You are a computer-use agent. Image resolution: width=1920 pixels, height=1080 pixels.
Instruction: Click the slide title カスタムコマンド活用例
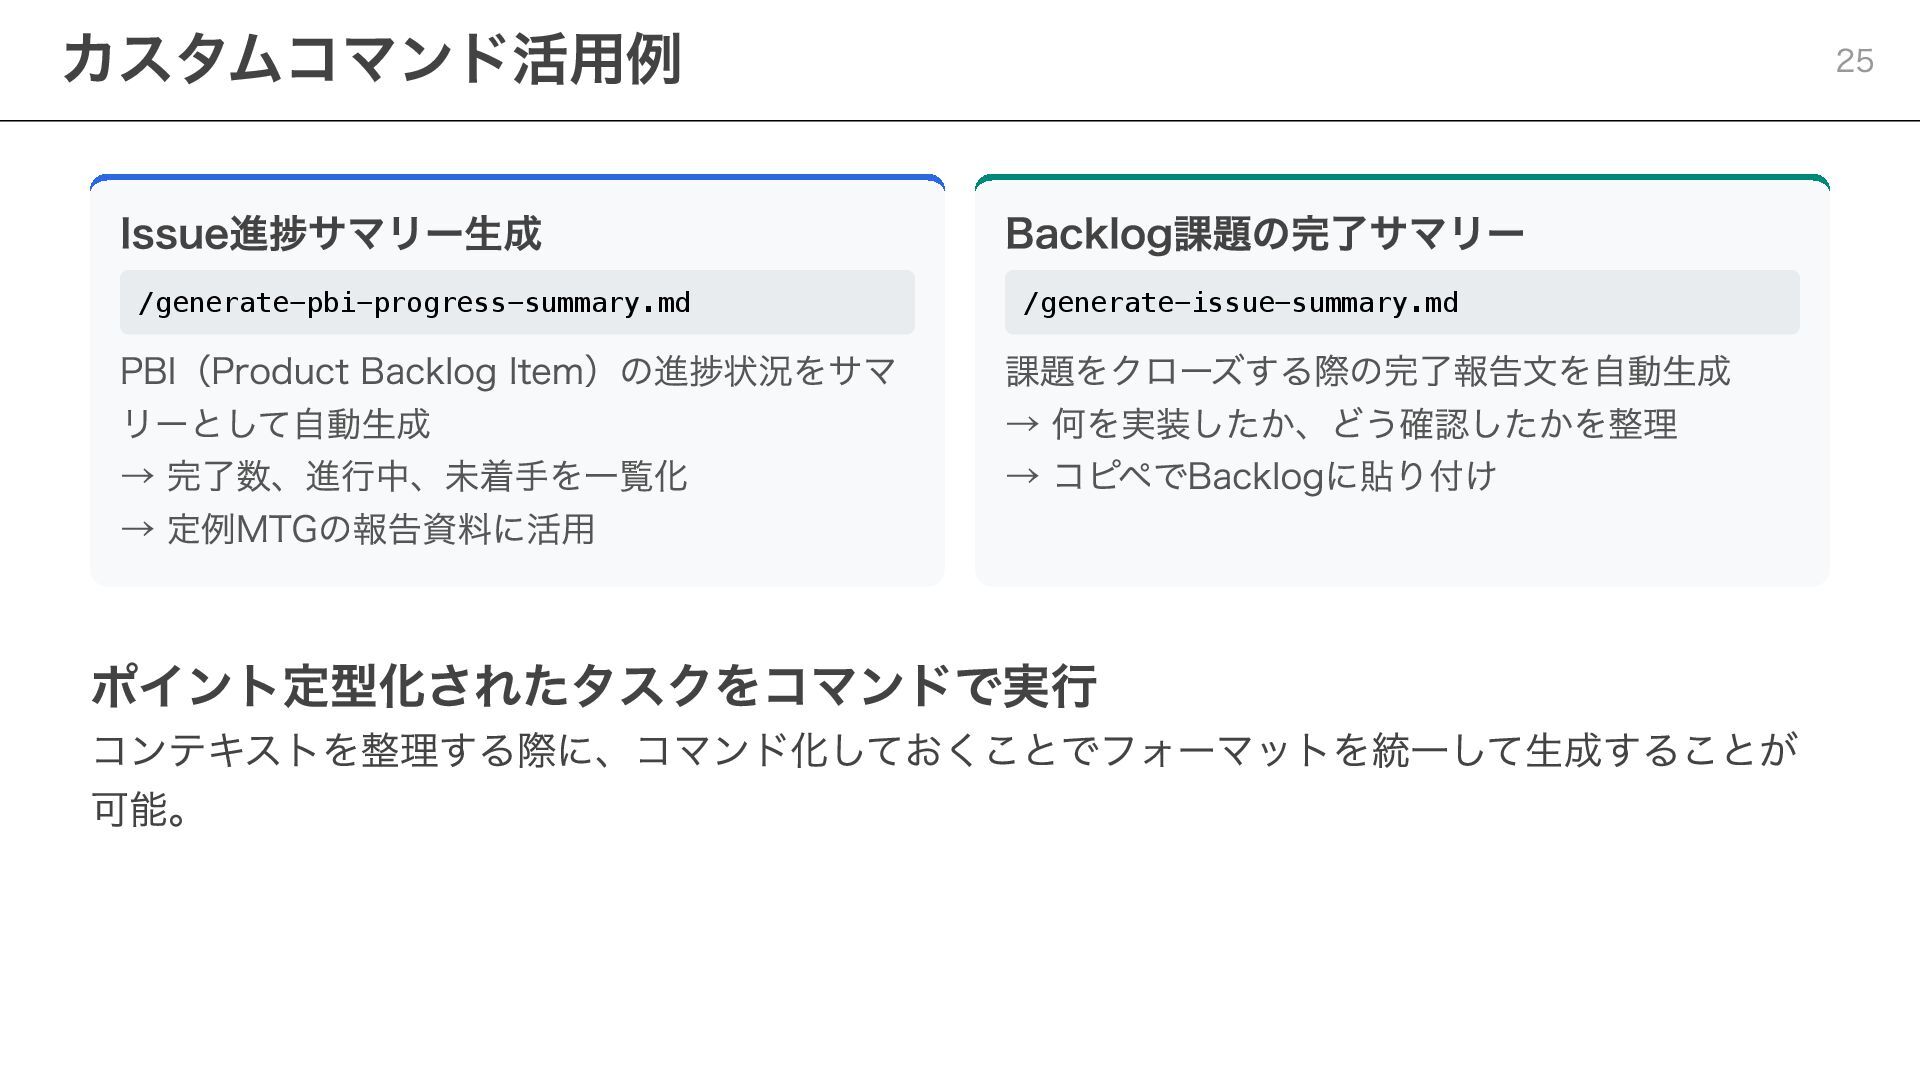pos(371,60)
